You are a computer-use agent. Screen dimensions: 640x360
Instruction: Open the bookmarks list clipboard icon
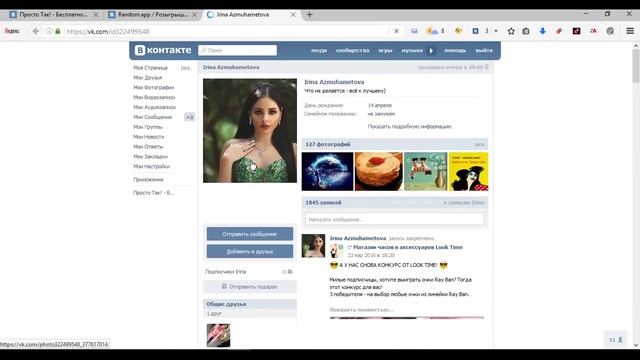[526, 31]
